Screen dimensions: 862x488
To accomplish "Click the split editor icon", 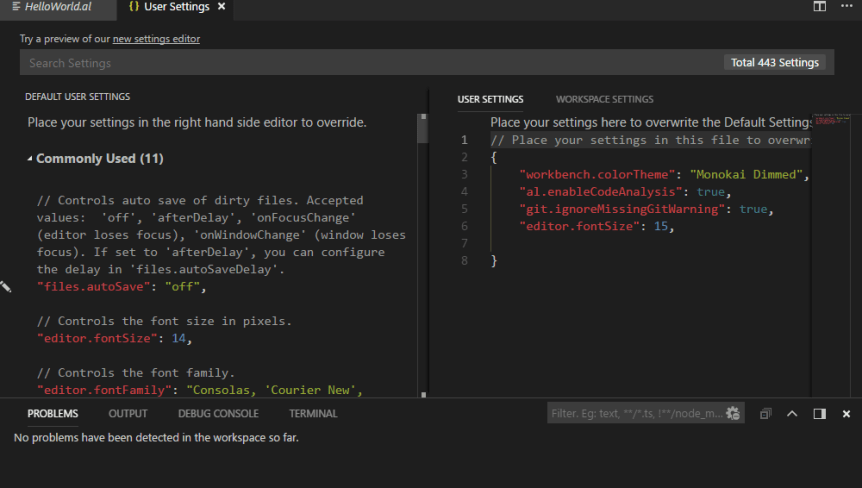I will [819, 7].
